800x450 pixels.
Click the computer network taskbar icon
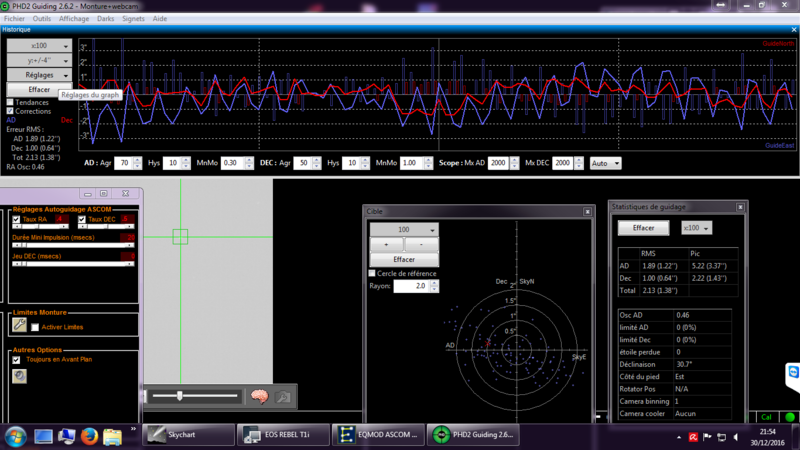(x=66, y=436)
